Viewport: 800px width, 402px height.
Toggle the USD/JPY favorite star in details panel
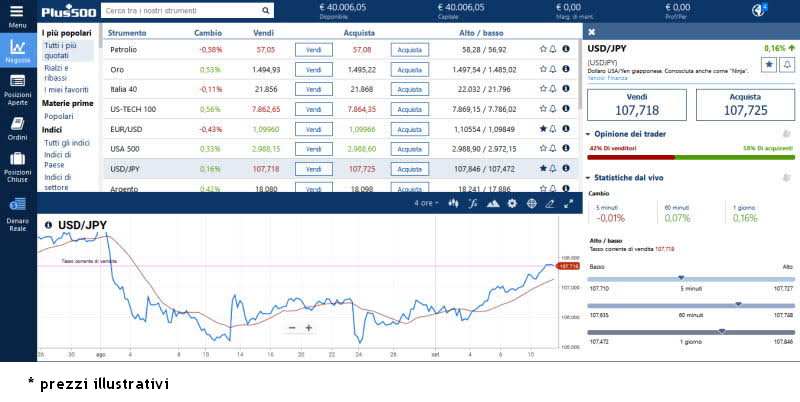point(769,64)
